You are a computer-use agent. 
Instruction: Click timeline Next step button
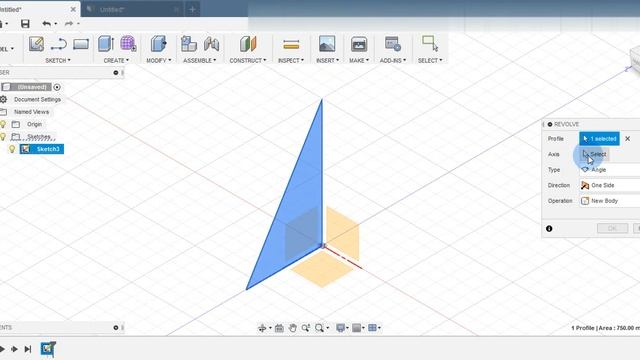tap(14, 349)
